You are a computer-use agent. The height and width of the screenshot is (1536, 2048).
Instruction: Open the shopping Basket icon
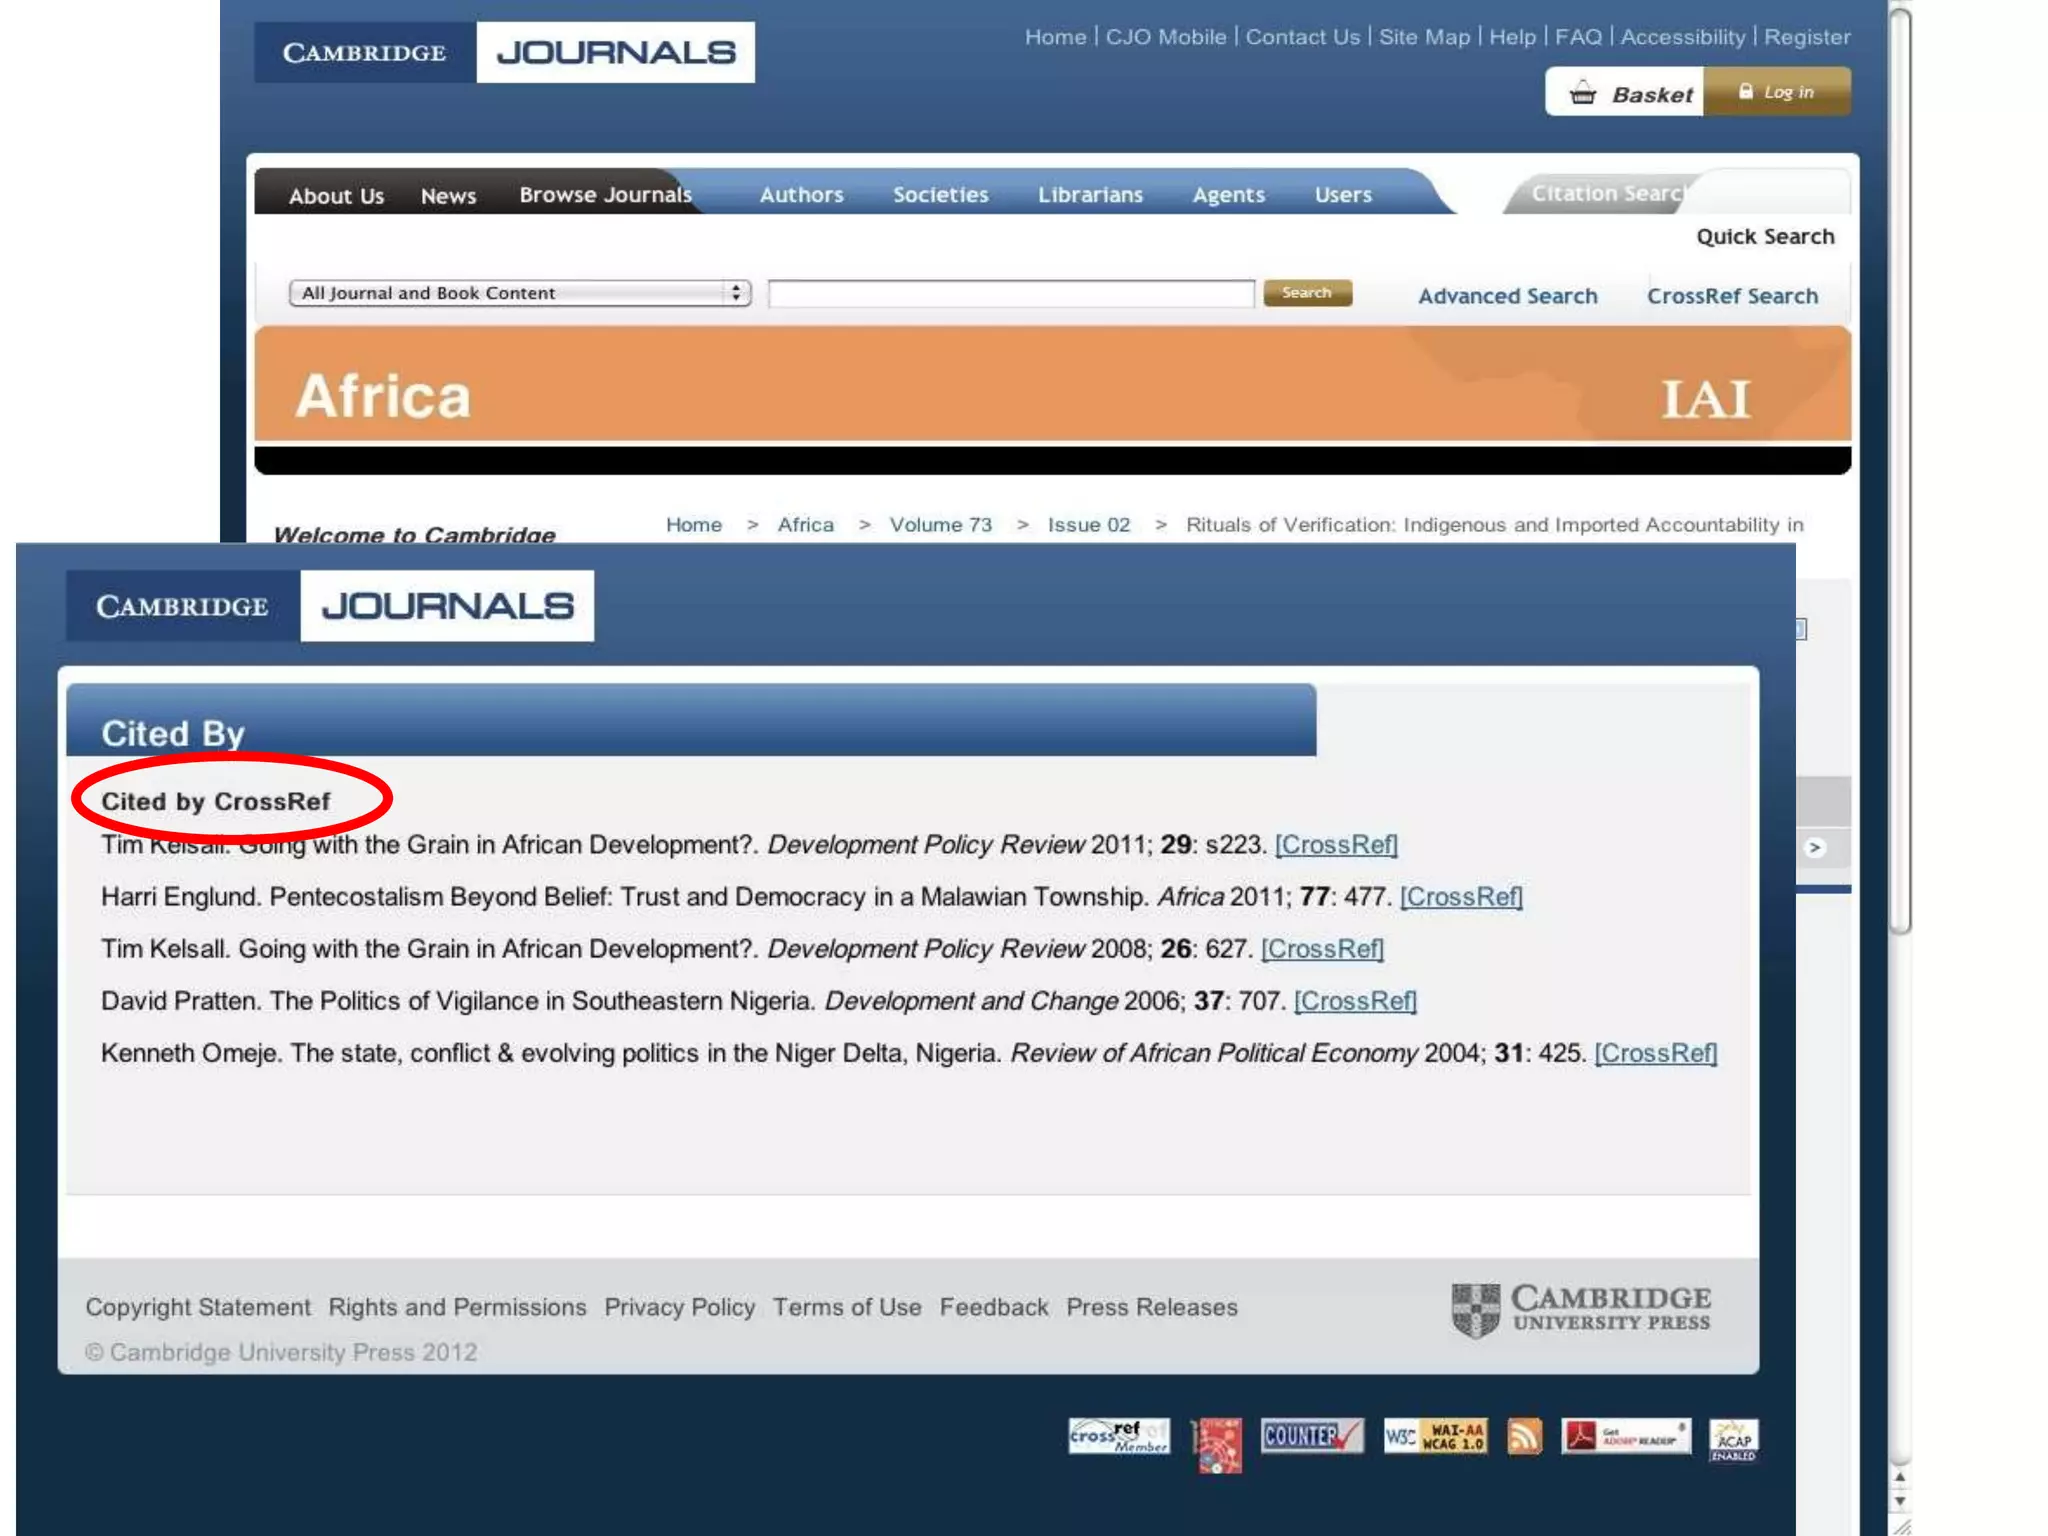pos(1583,93)
